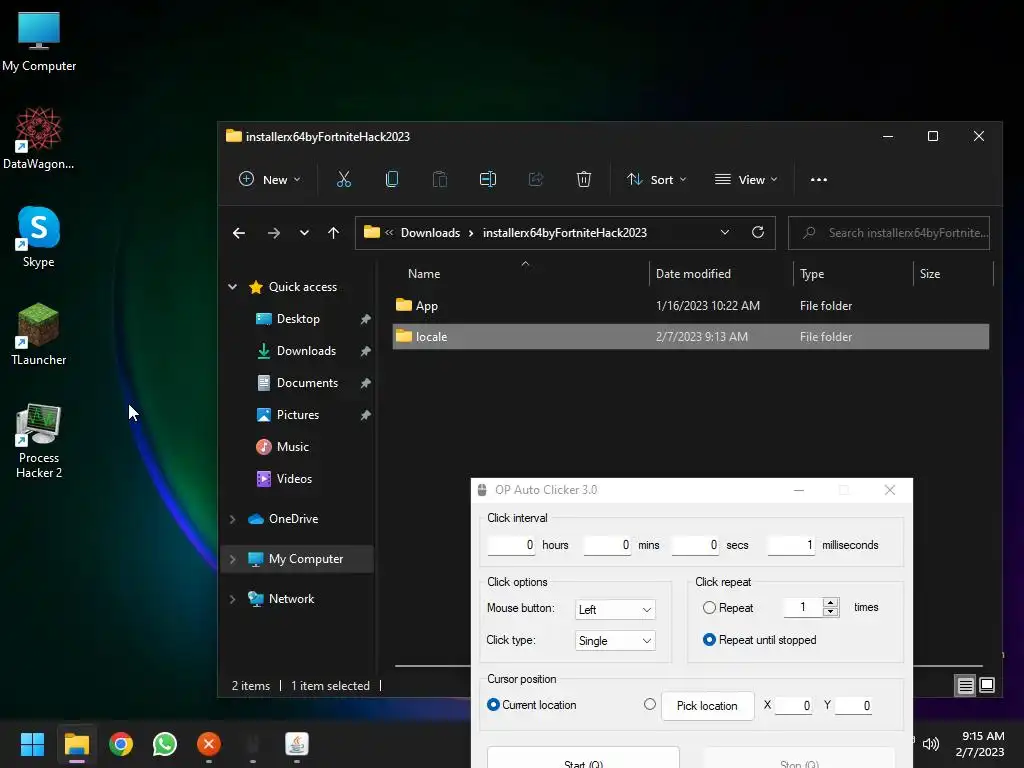
Task: Sort by the Type column header
Action: coord(812,274)
